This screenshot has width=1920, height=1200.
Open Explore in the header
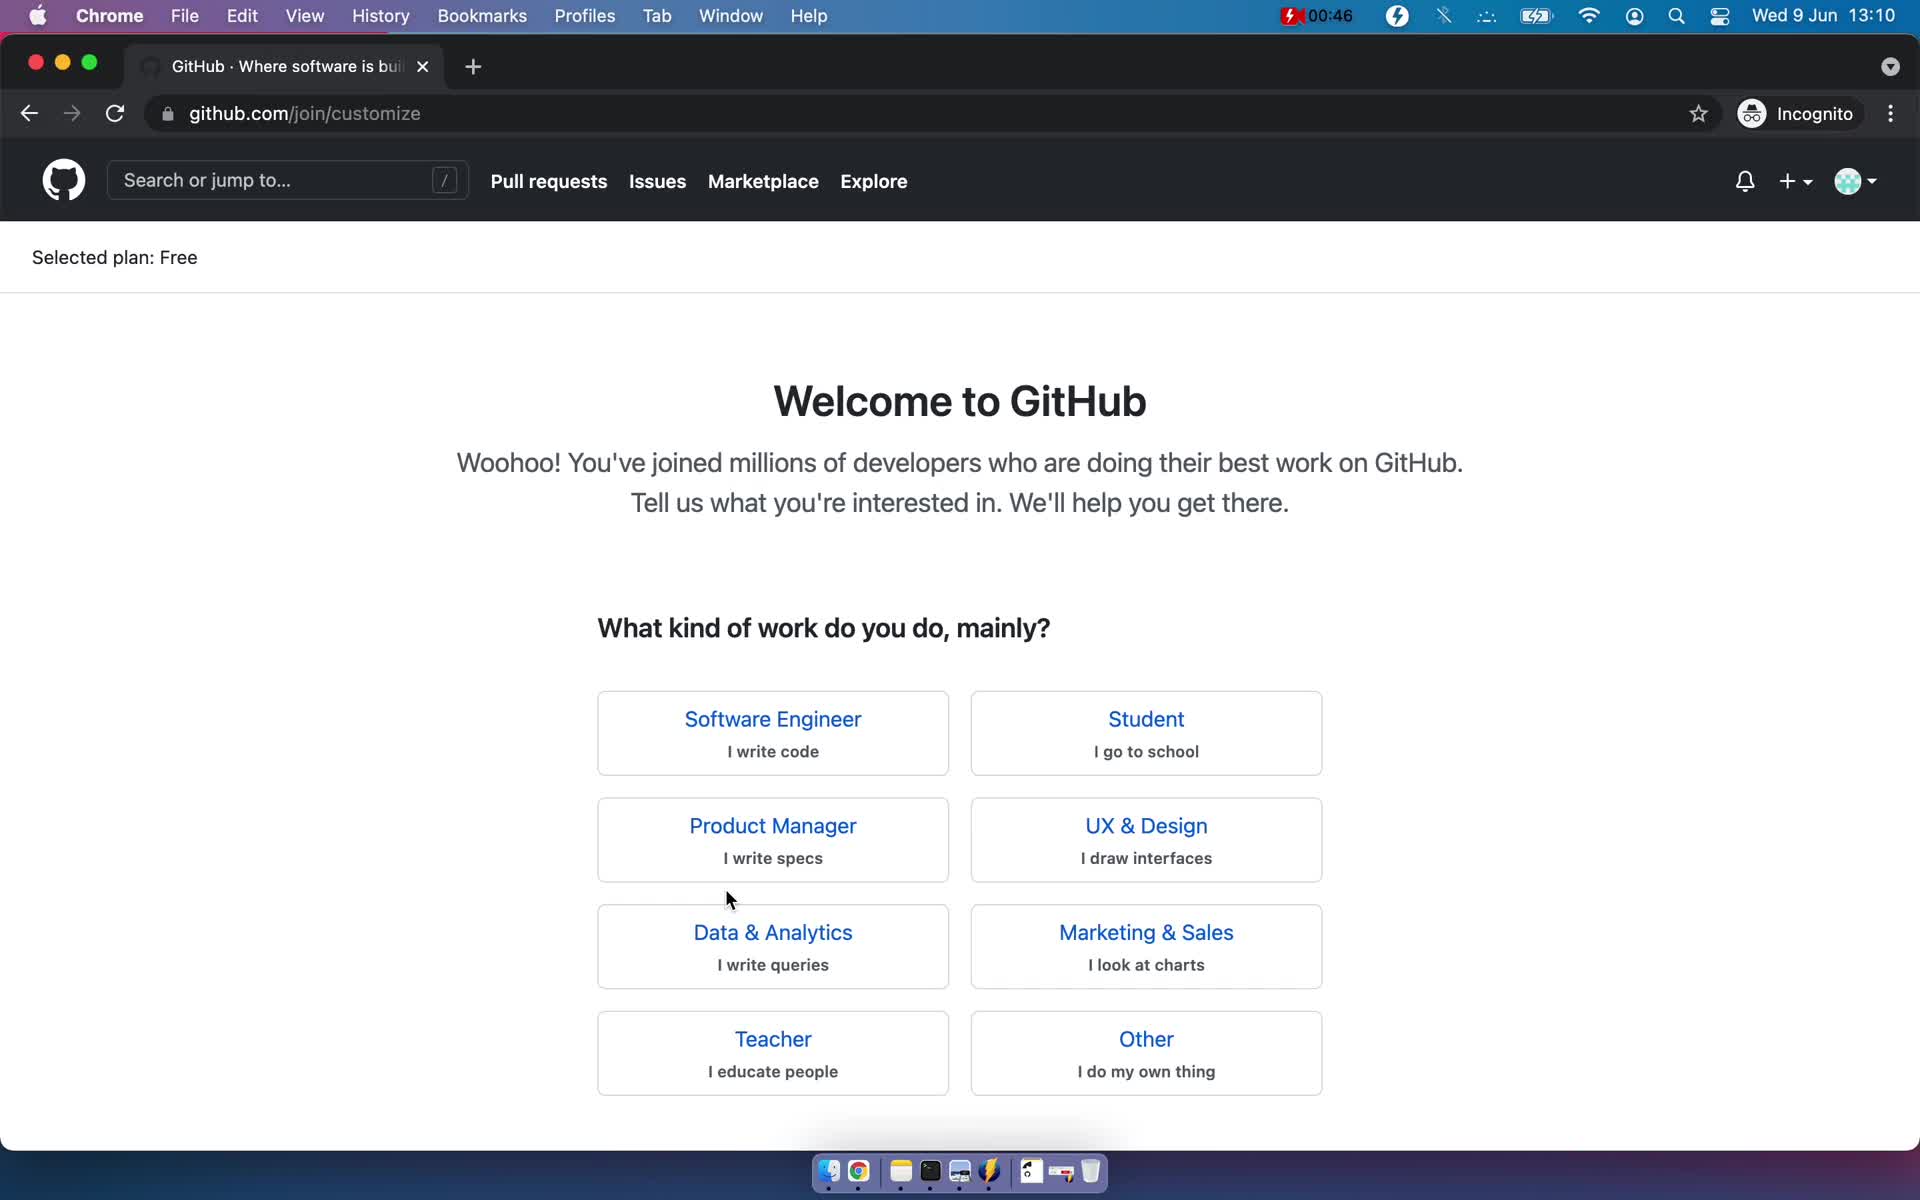[873, 181]
